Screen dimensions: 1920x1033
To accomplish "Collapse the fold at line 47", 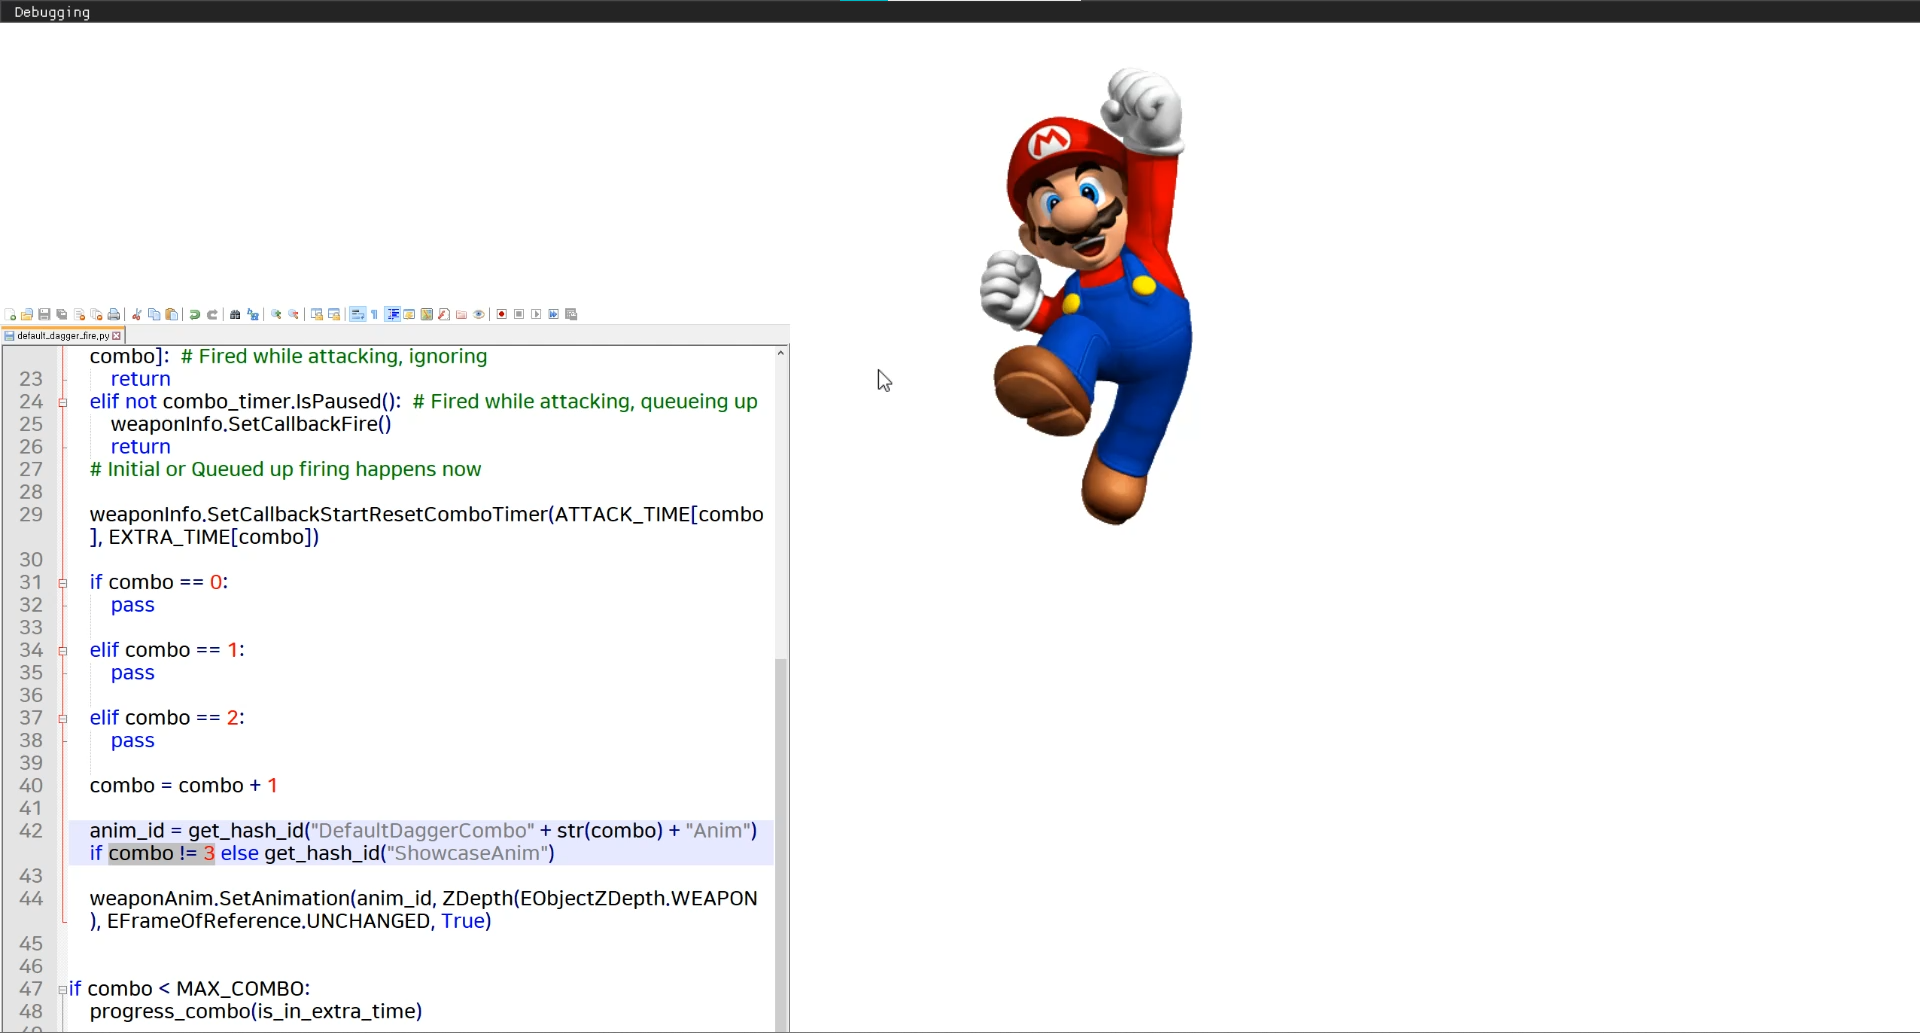I will [63, 990].
